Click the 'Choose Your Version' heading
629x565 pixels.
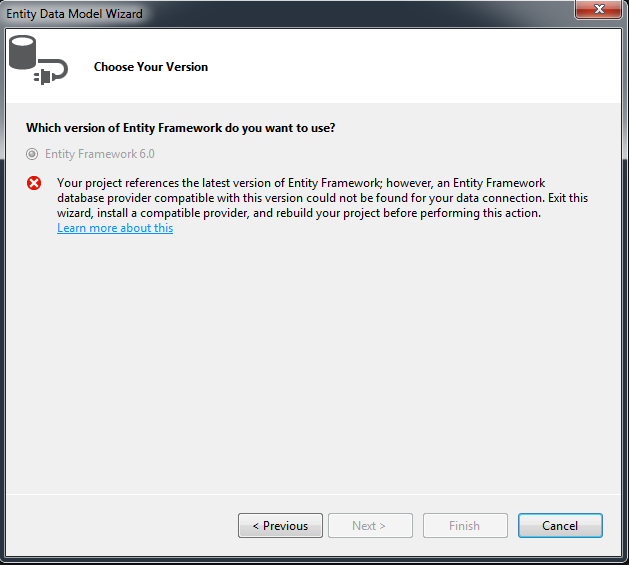(x=151, y=67)
